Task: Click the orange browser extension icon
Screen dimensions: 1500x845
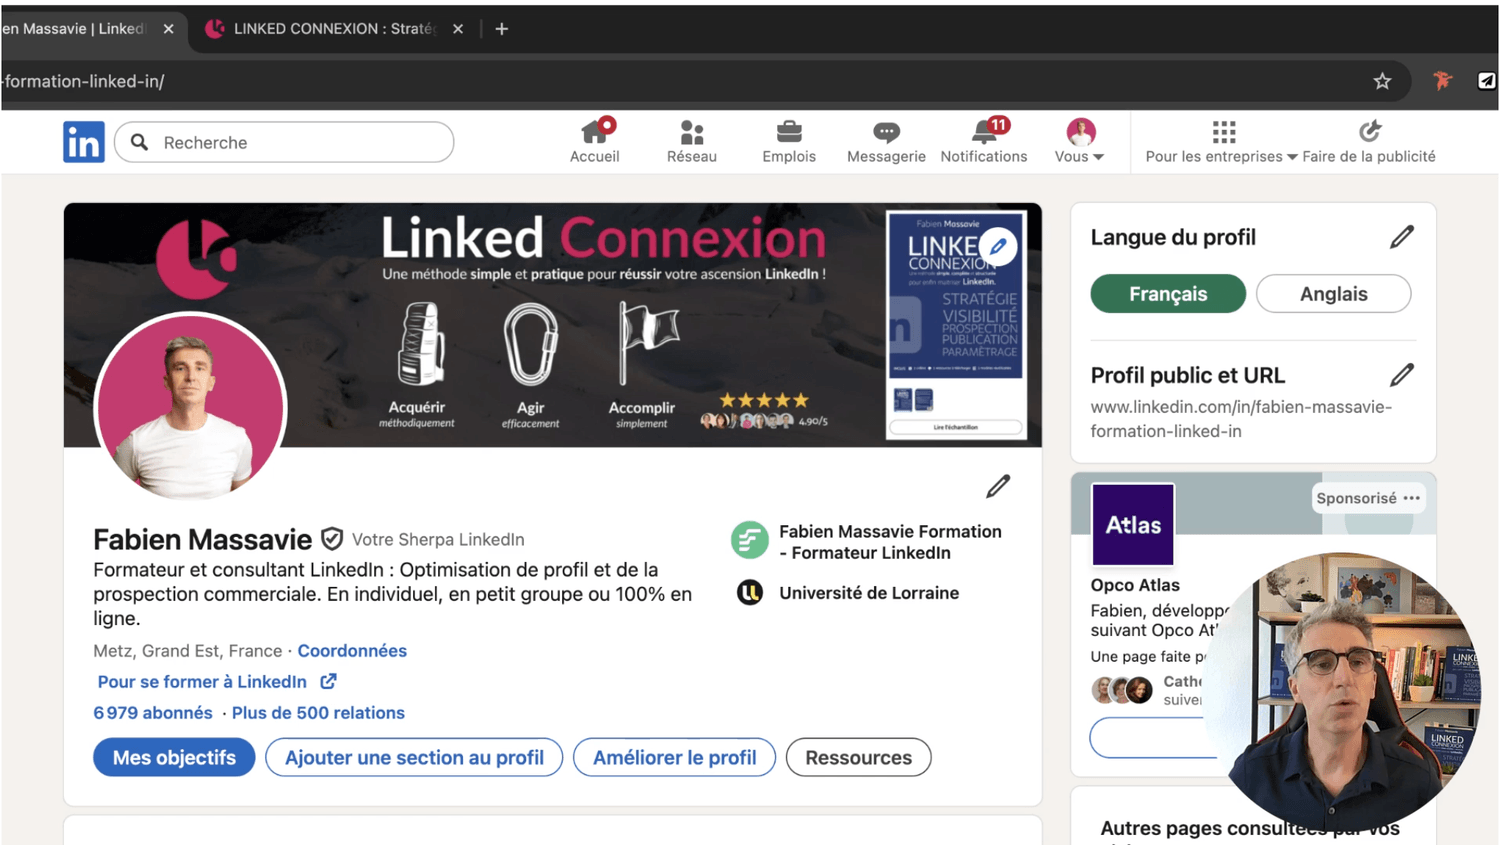Action: click(1442, 81)
